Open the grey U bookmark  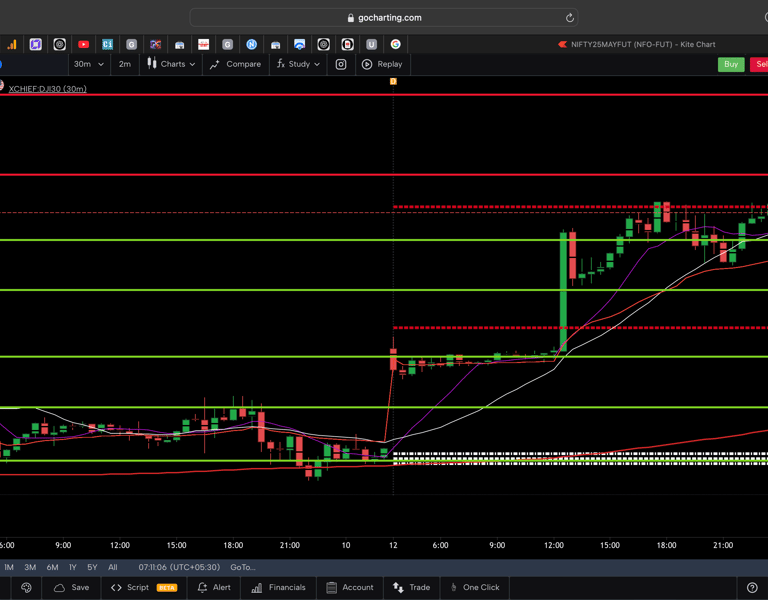coord(371,45)
